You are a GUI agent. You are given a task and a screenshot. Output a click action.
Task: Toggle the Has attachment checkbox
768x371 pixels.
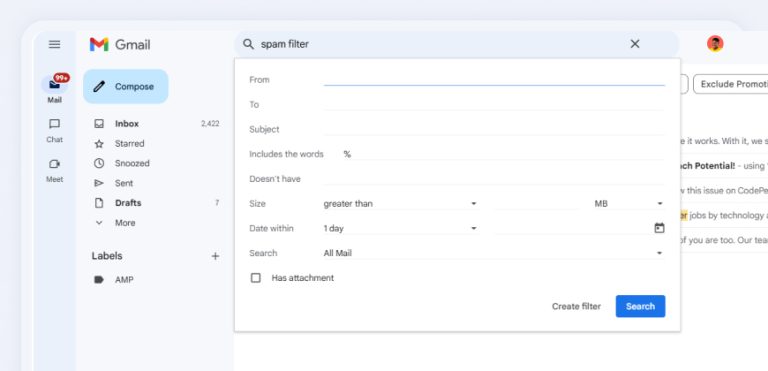click(256, 278)
